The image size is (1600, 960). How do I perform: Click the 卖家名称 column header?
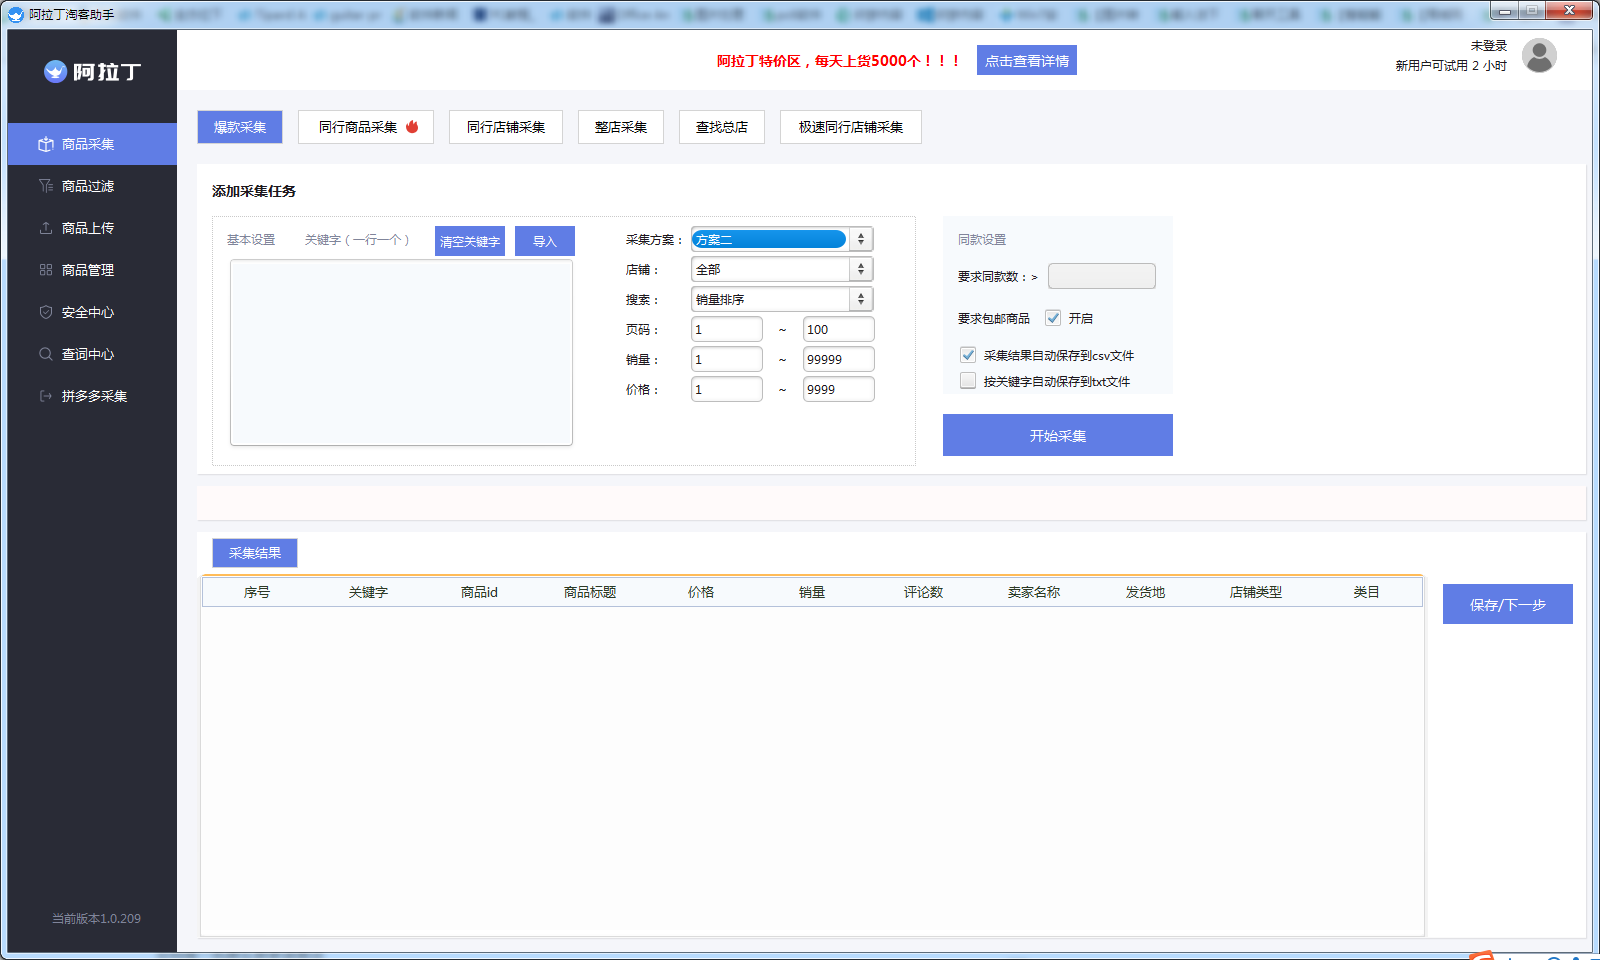[1034, 592]
